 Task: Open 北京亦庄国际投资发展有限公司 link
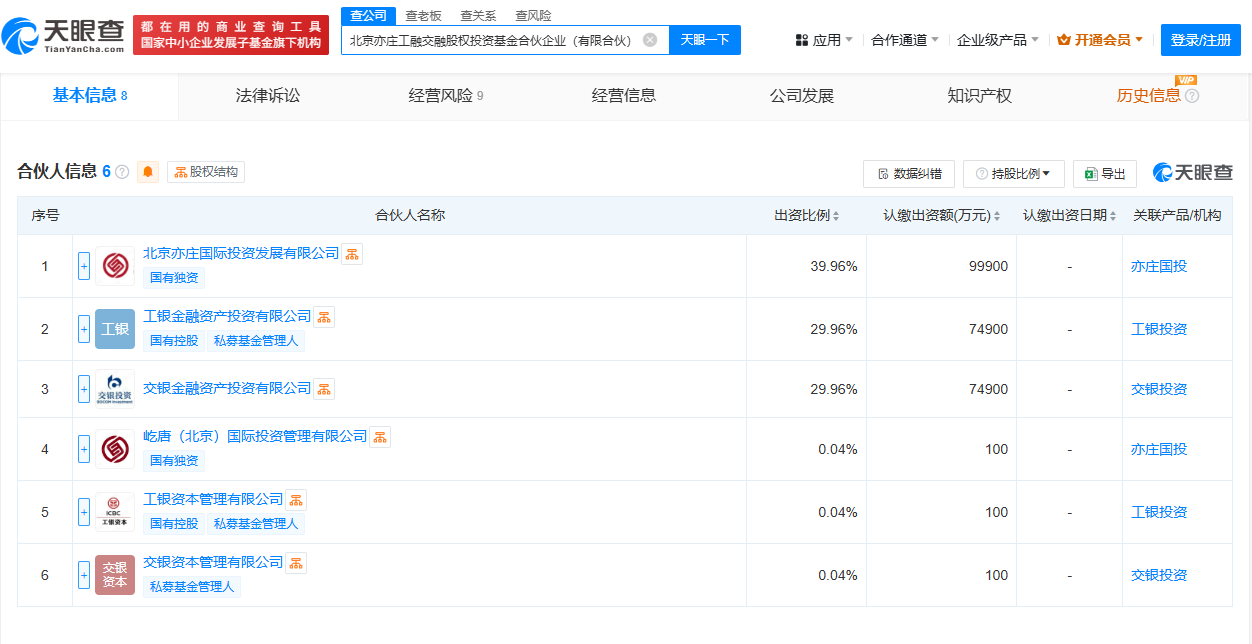tap(241, 254)
